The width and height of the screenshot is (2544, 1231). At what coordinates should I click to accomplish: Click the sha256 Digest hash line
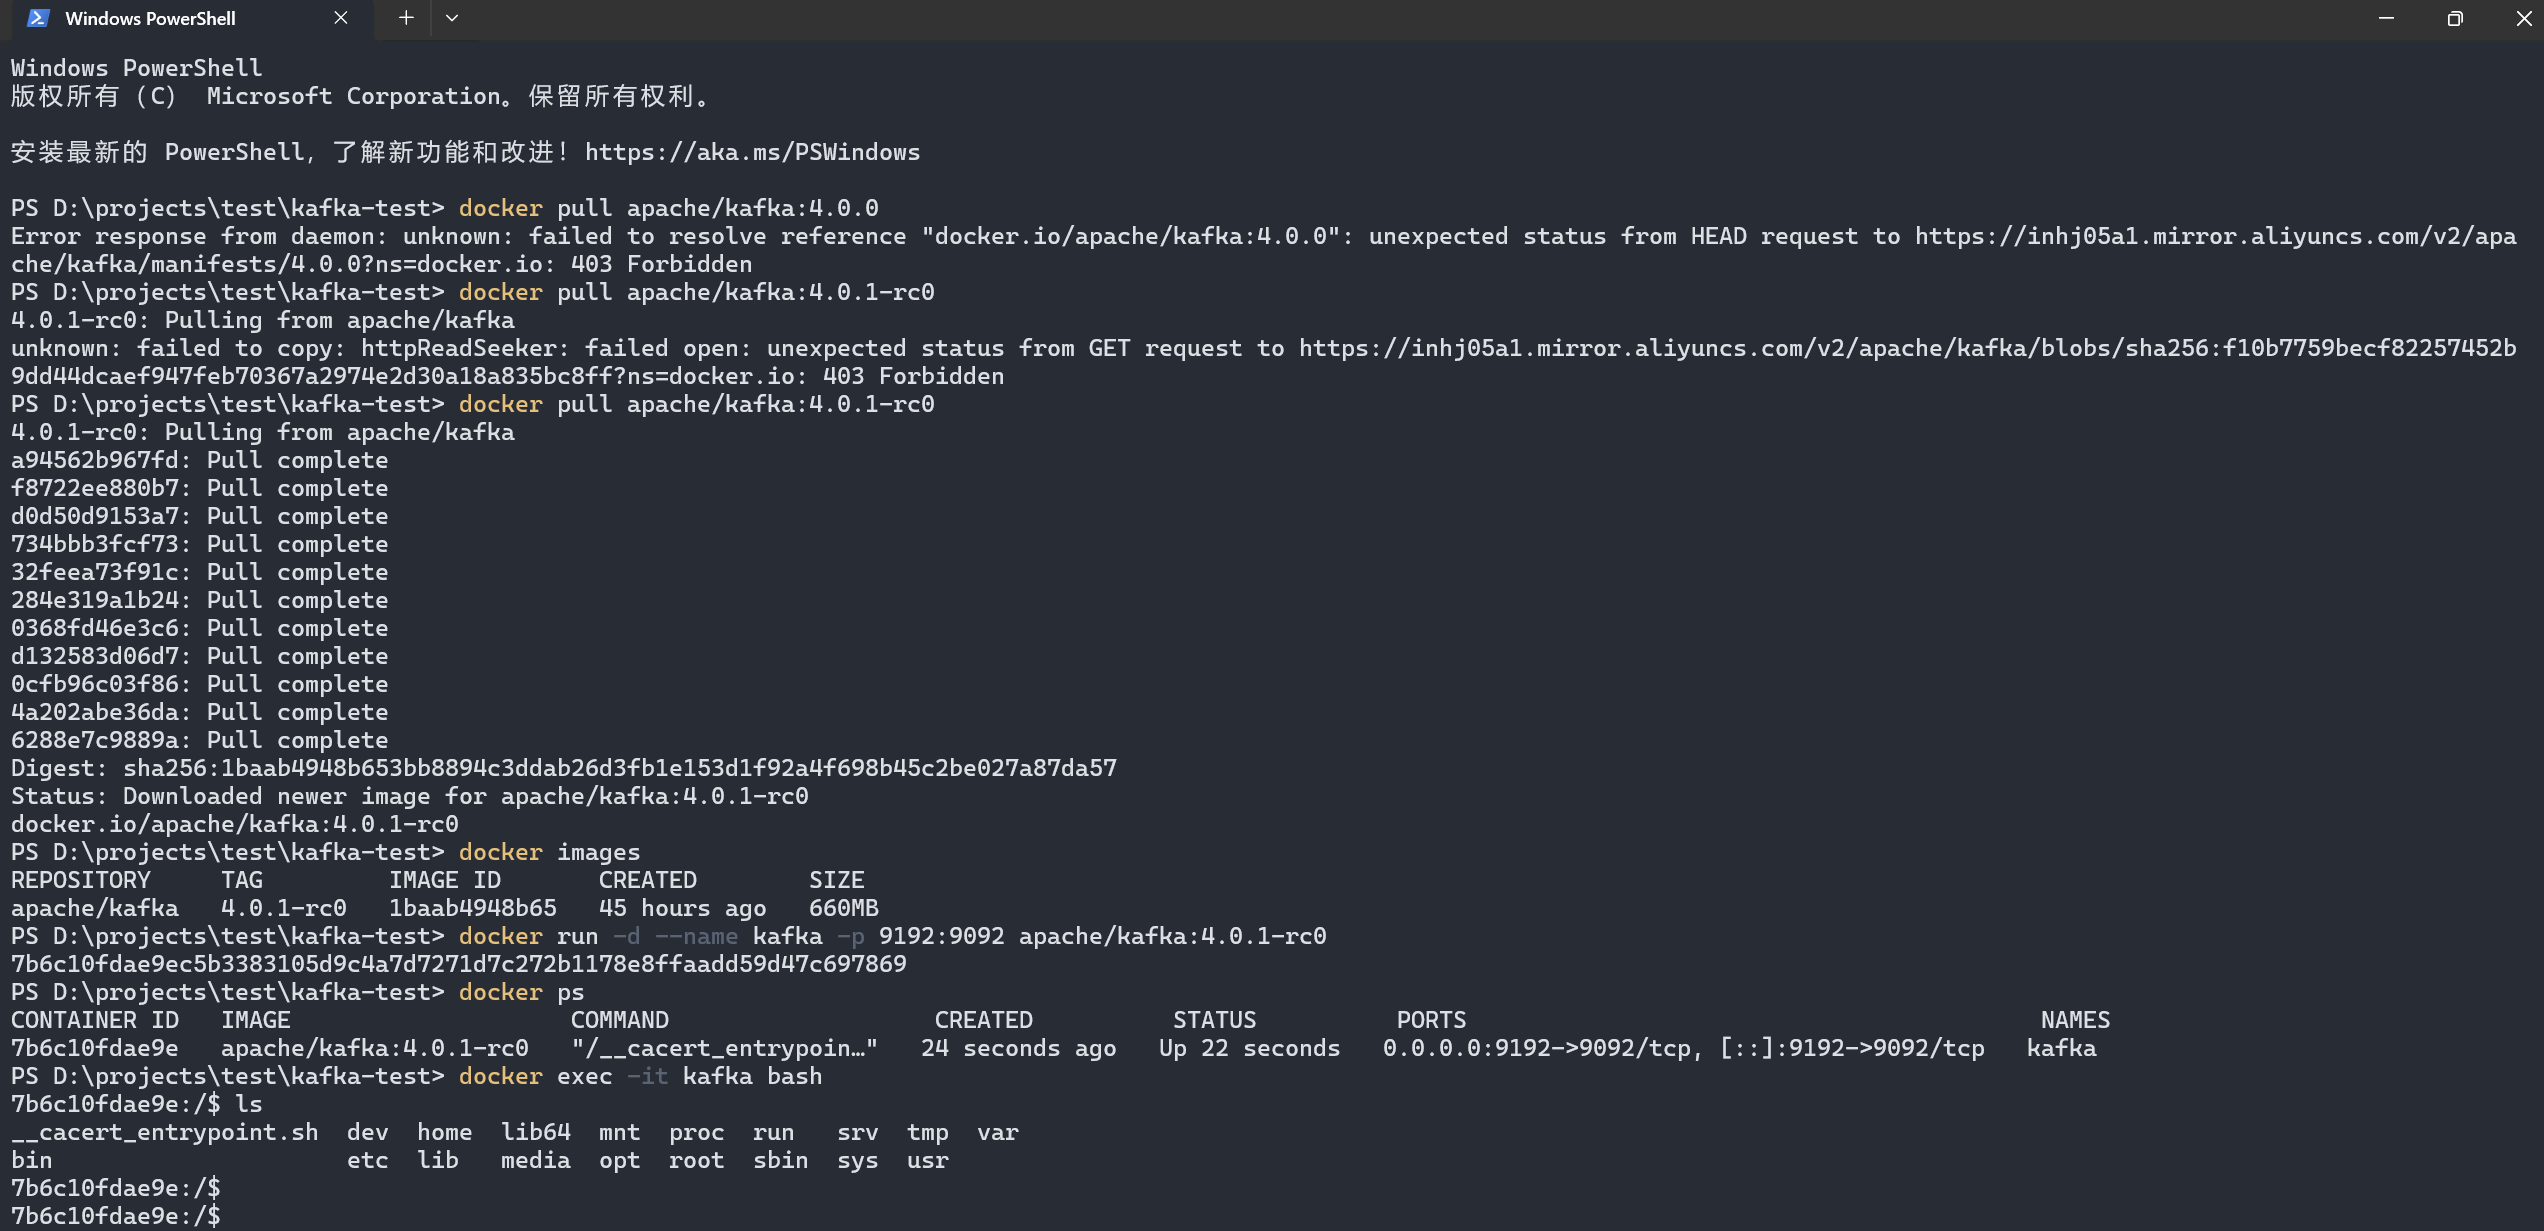coord(620,768)
